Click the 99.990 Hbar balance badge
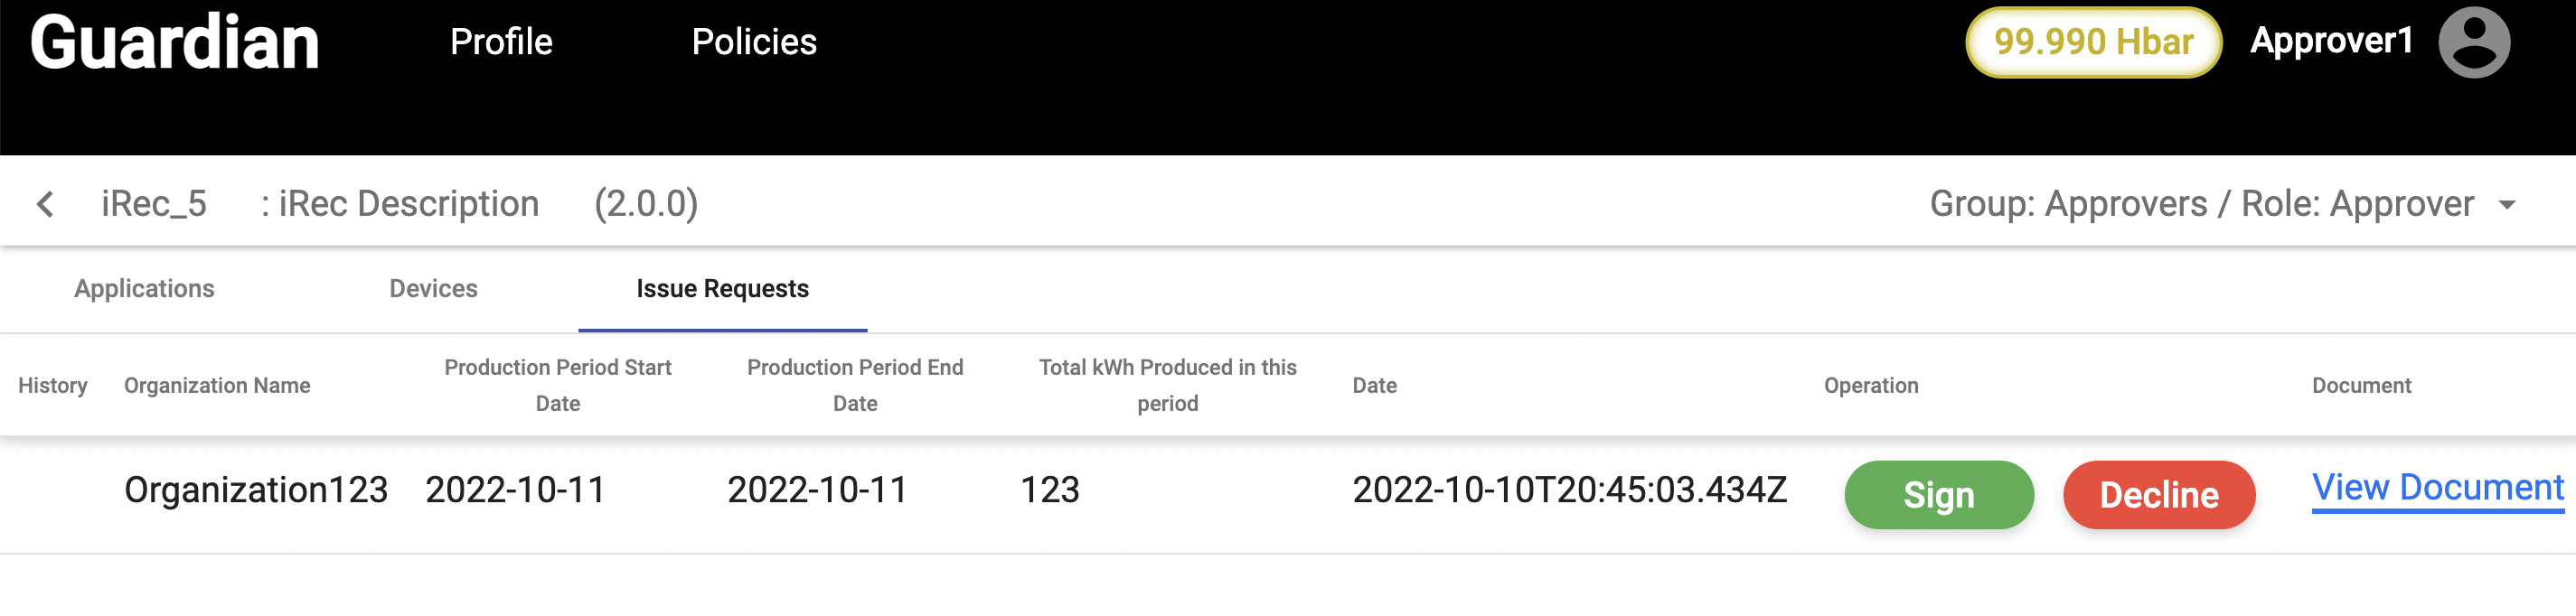The width and height of the screenshot is (2576, 616). click(2092, 42)
